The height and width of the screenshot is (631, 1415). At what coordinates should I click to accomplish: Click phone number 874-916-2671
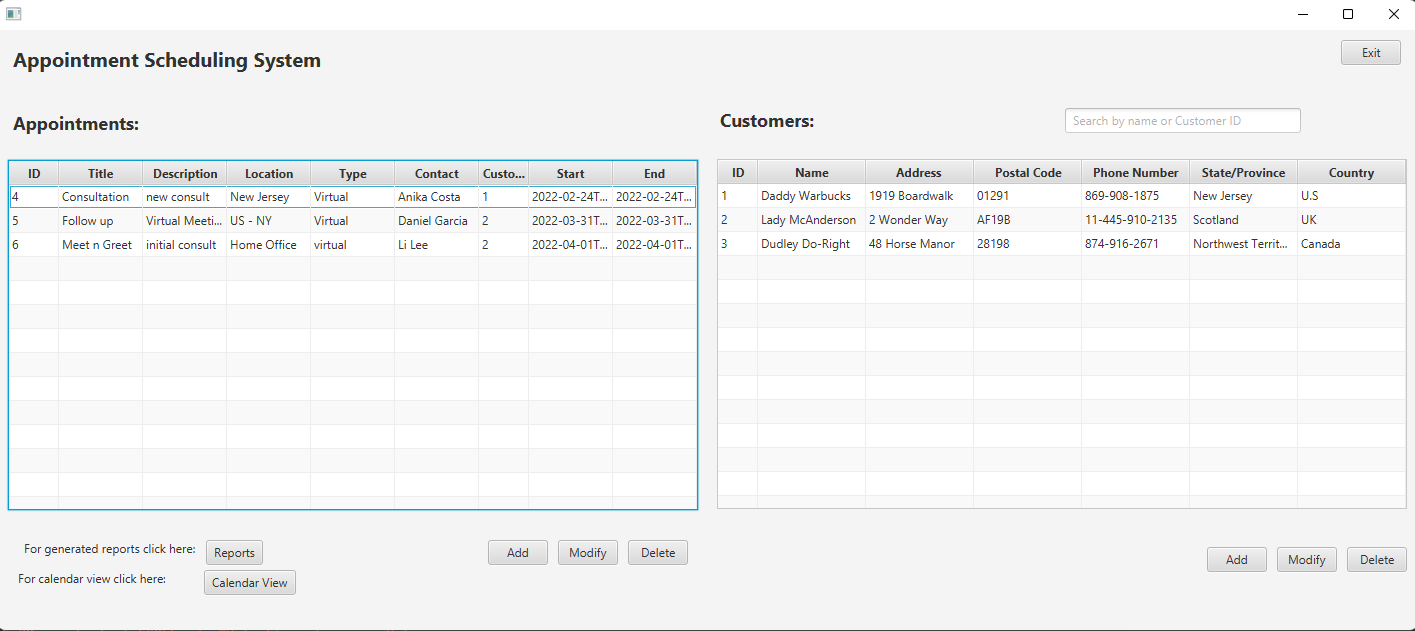1136,244
